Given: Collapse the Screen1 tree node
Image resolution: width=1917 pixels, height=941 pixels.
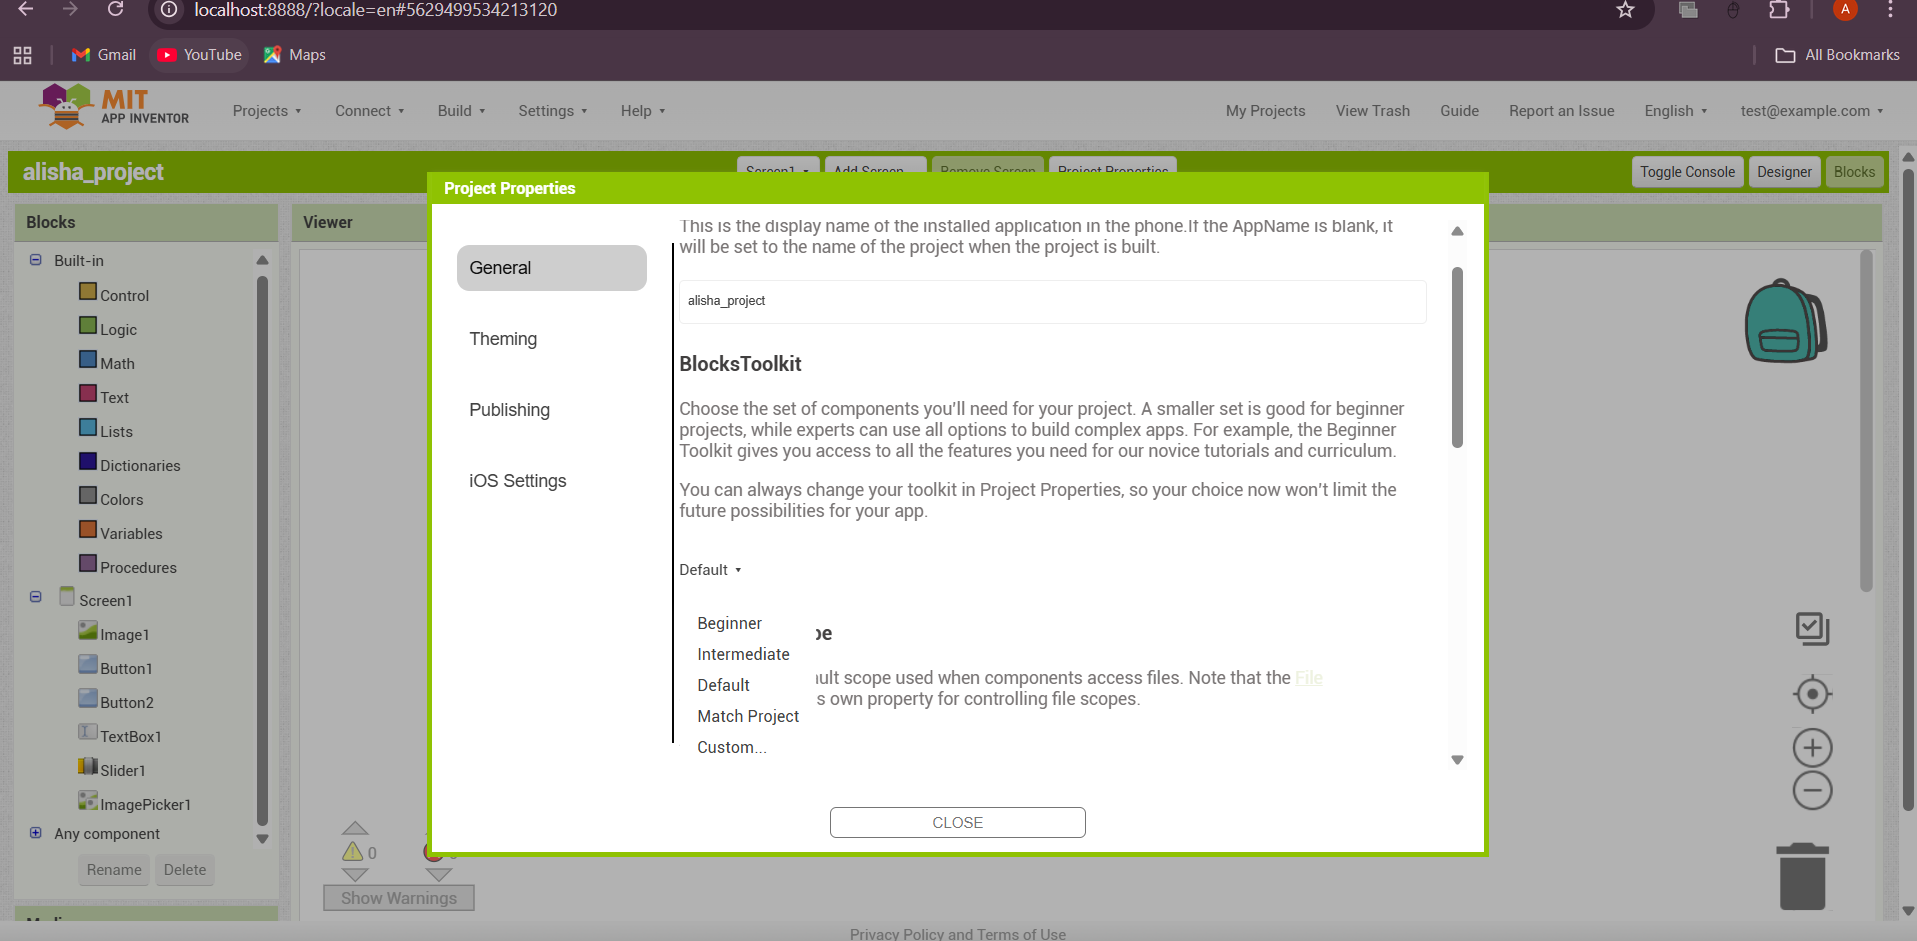Looking at the screenshot, I should [x=36, y=597].
